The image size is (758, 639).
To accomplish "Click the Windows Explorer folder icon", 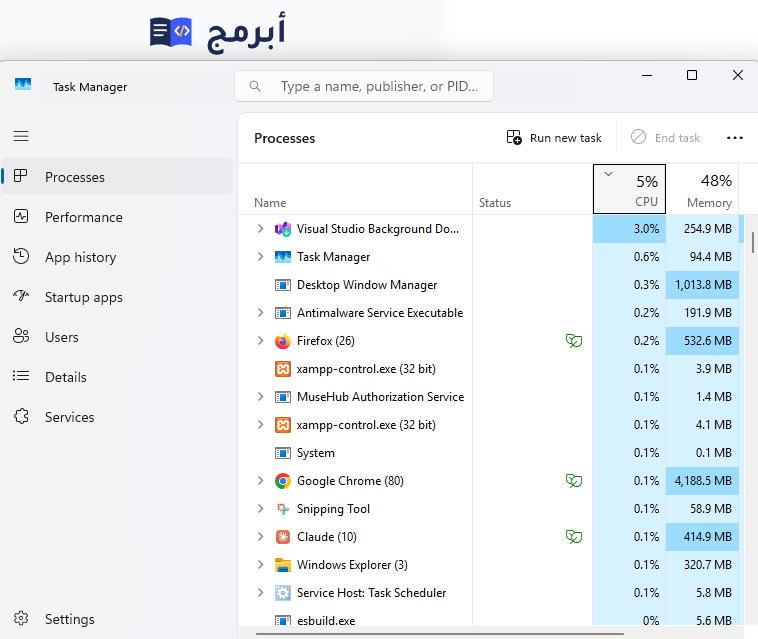I will (x=283, y=565).
